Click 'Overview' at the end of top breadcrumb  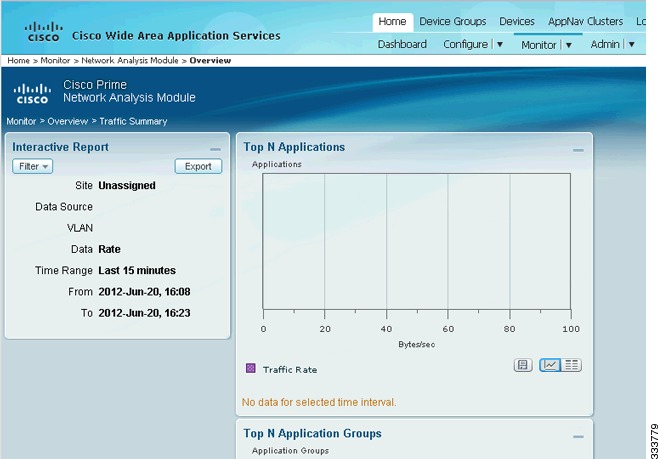[210, 61]
